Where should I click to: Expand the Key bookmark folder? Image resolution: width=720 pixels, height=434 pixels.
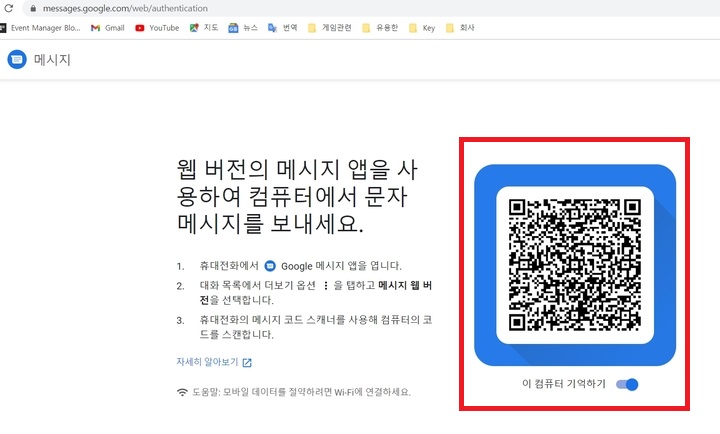[x=422, y=28]
